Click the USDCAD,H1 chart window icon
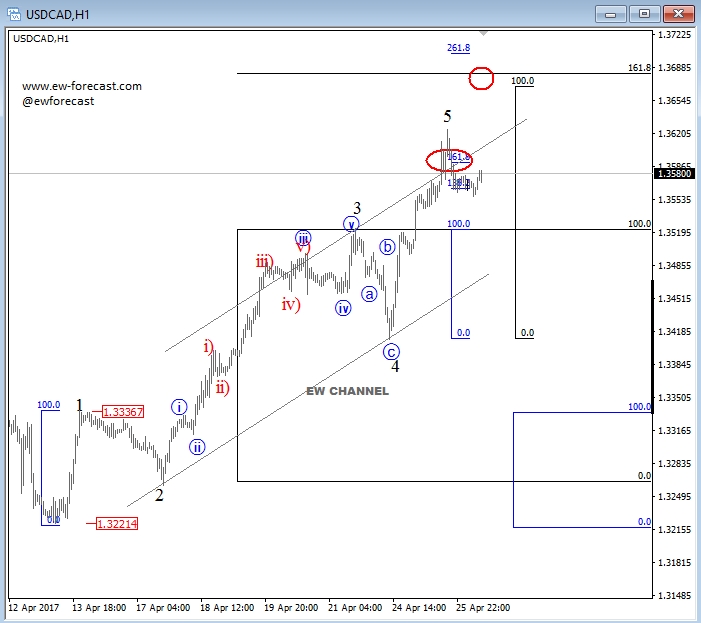 pyautogui.click(x=14, y=14)
